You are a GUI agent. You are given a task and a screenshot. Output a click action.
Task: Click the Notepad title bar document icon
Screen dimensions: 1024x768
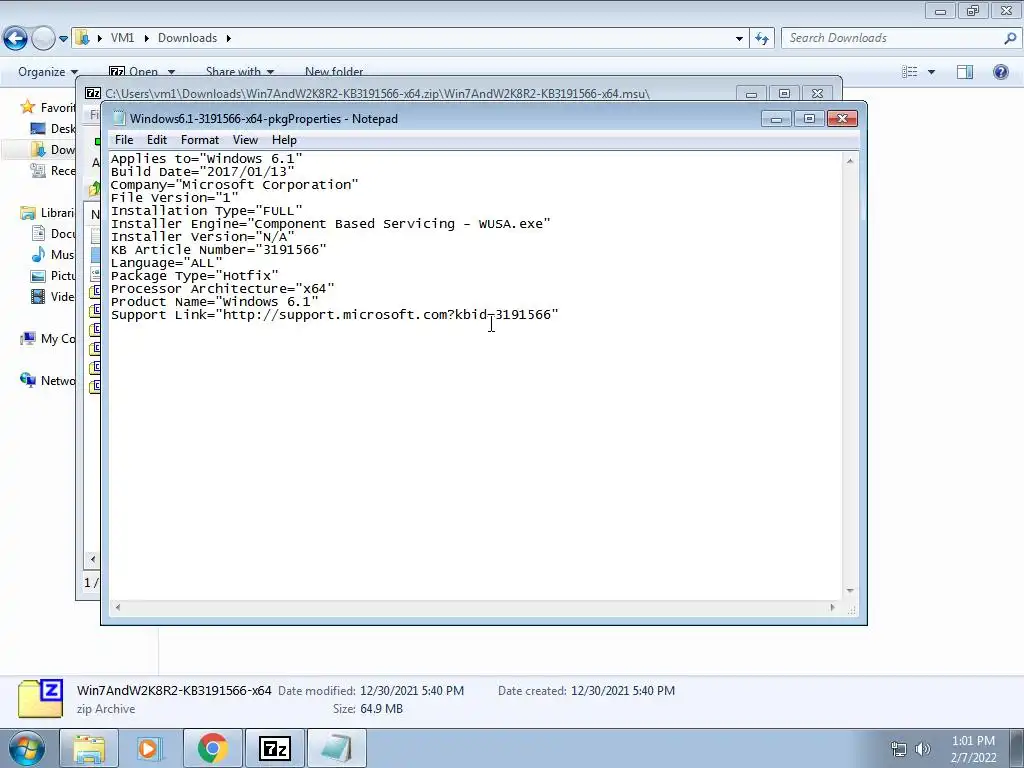click(119, 118)
